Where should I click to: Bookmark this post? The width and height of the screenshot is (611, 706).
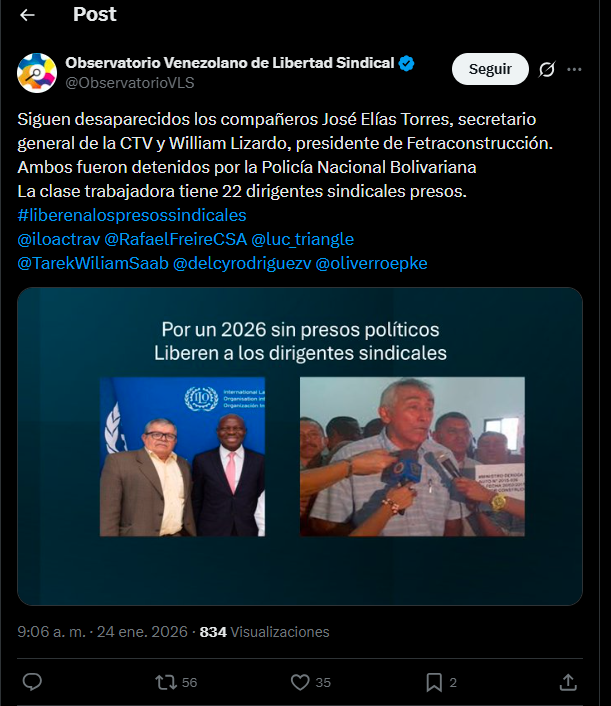point(434,682)
